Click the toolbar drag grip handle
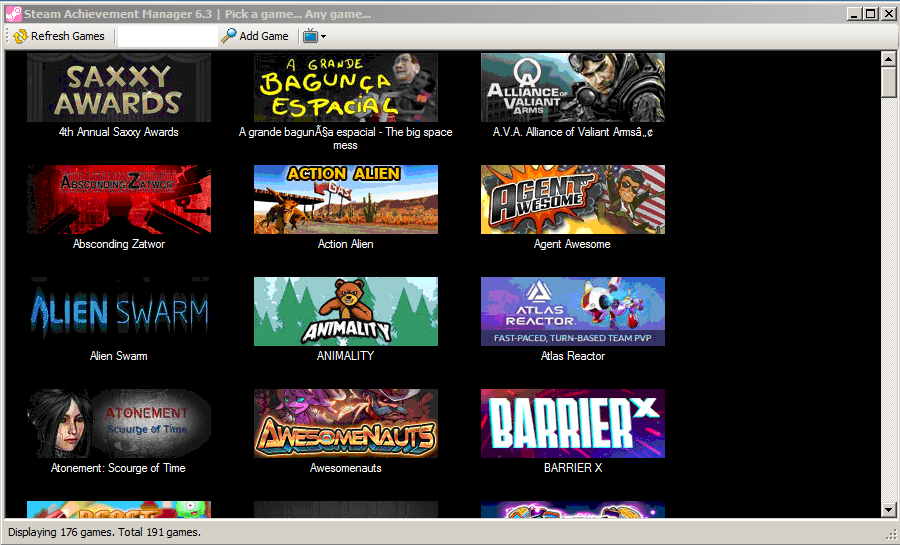Viewport: 900px width, 545px height. tap(7, 36)
